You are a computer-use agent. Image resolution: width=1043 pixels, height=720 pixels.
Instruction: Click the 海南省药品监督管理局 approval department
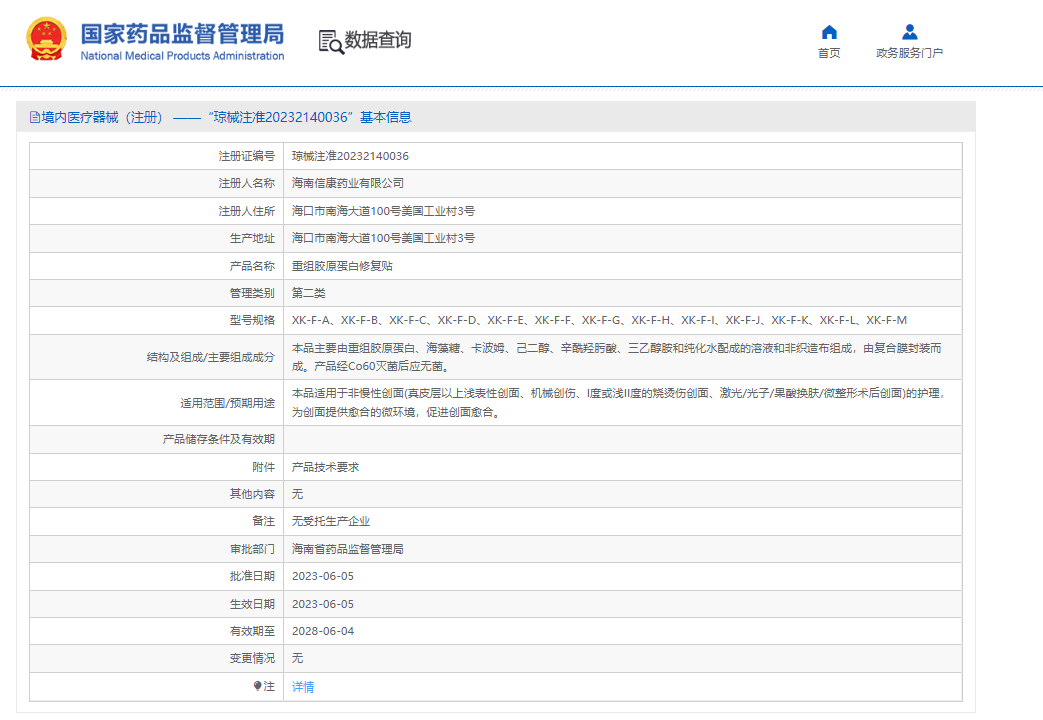pyautogui.click(x=348, y=549)
